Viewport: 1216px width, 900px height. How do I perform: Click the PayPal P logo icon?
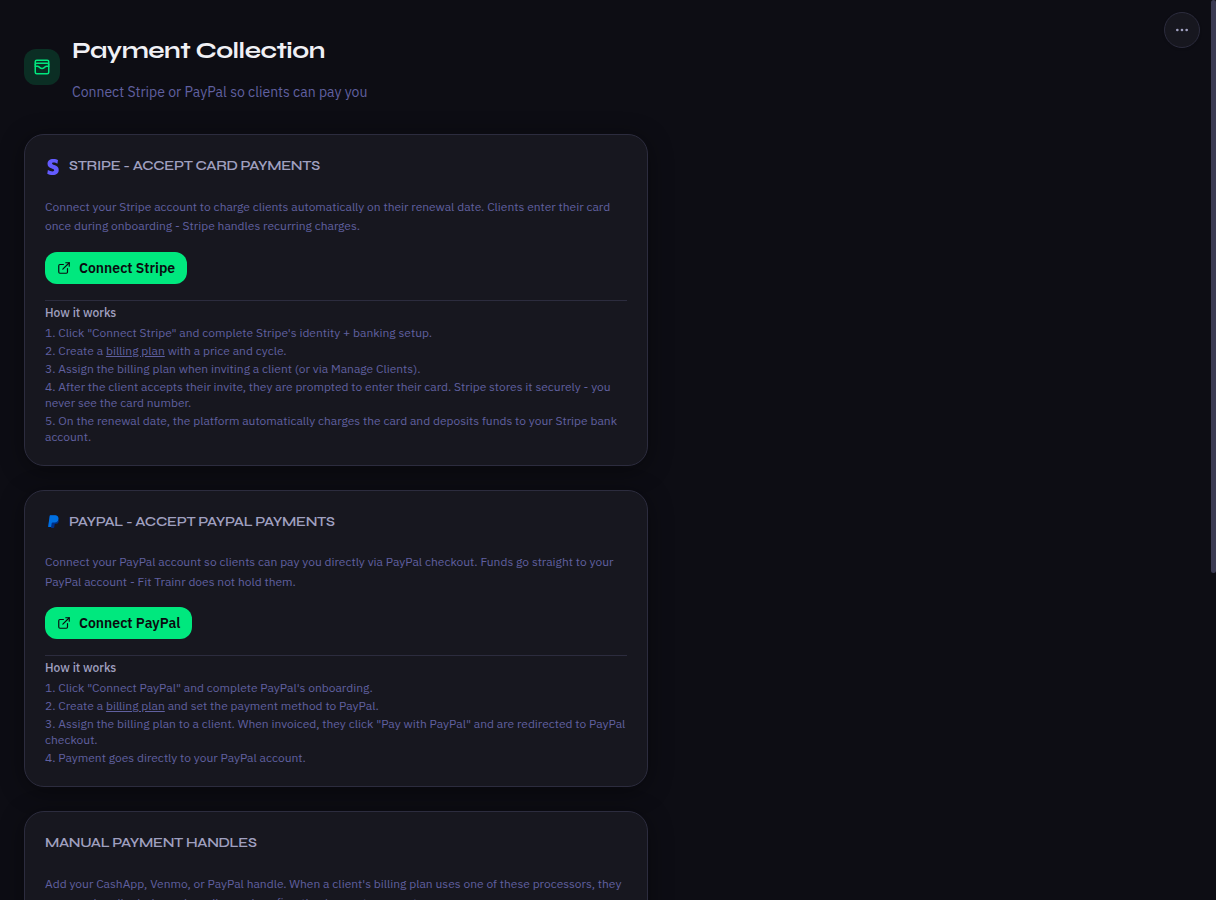(53, 522)
